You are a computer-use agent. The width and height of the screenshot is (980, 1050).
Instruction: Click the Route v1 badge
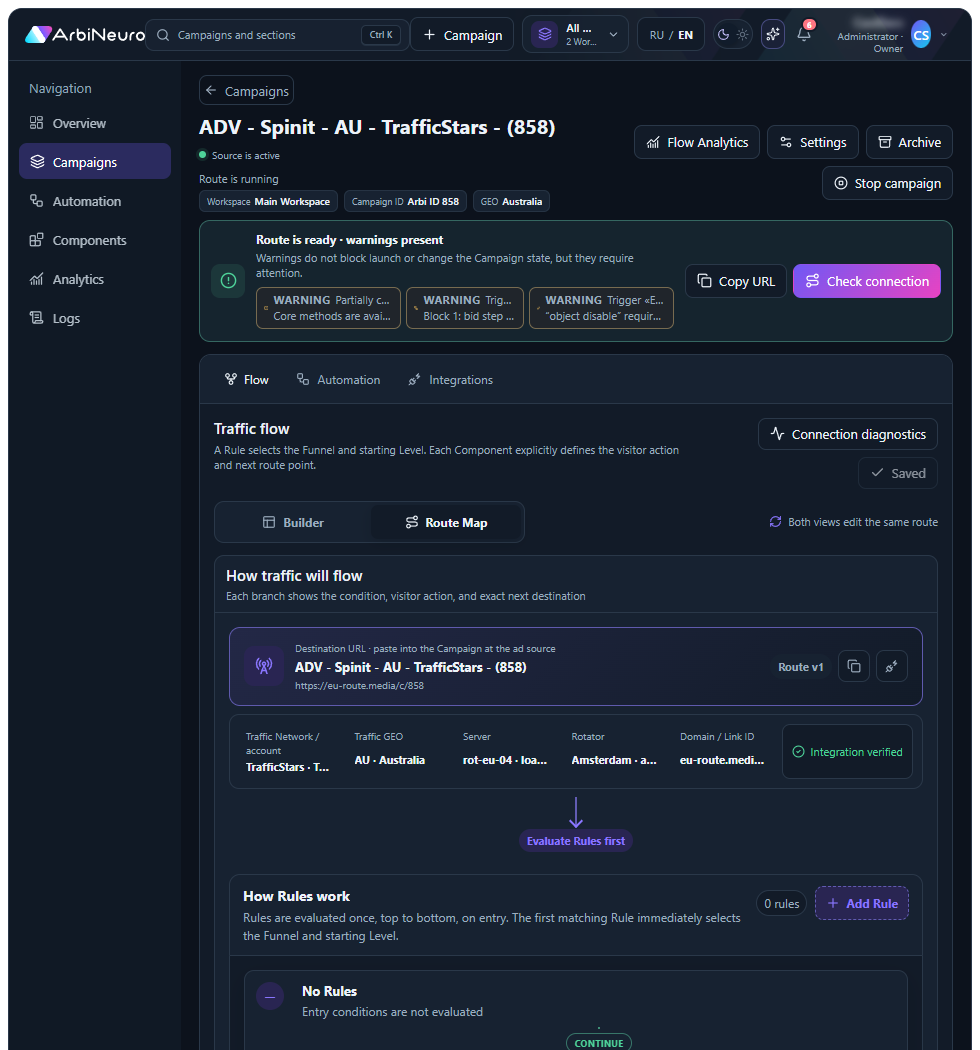coord(800,667)
